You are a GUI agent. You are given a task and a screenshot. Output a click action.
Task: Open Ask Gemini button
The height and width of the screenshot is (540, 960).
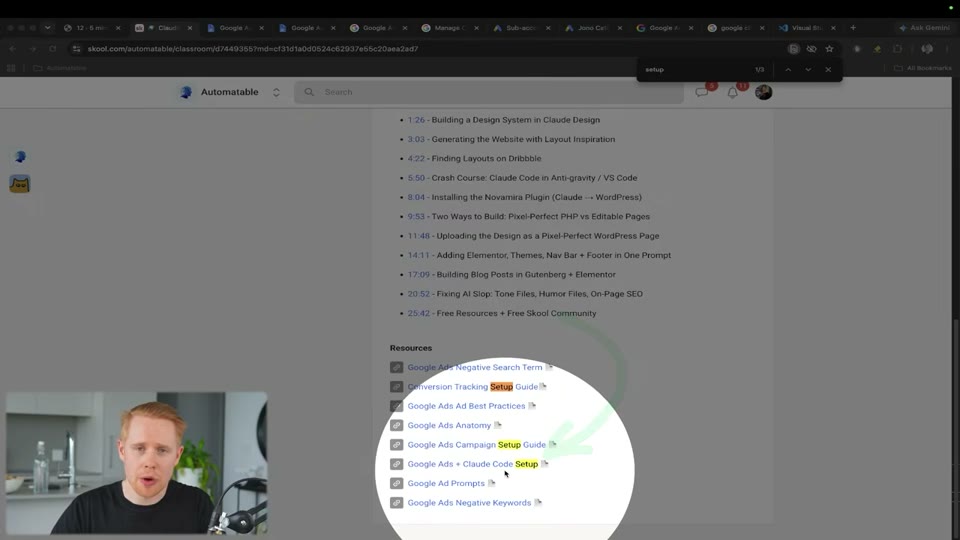pos(924,28)
